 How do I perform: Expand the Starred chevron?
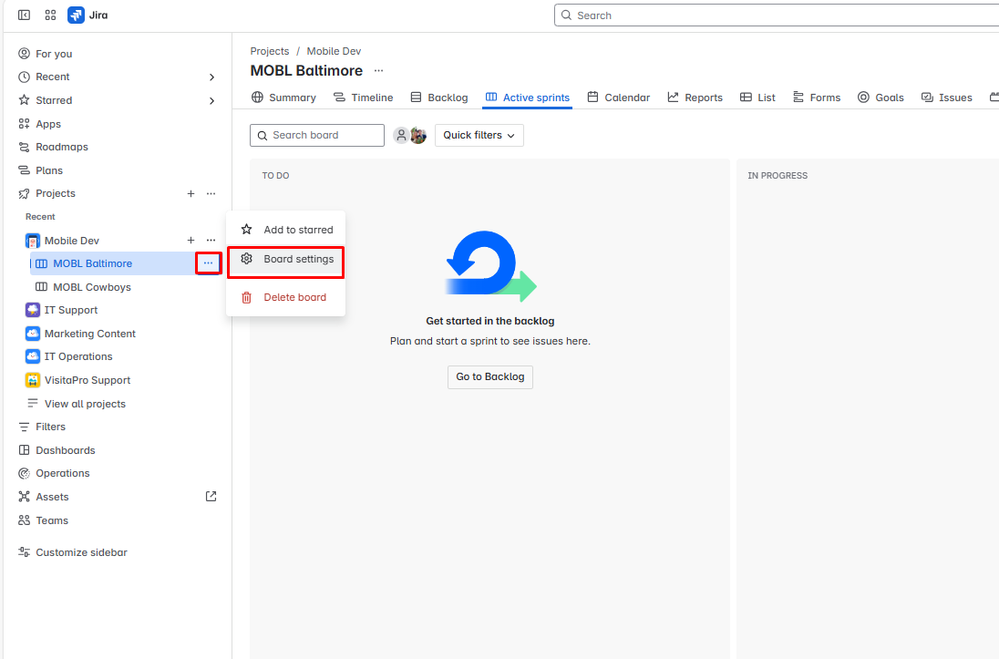pos(212,101)
